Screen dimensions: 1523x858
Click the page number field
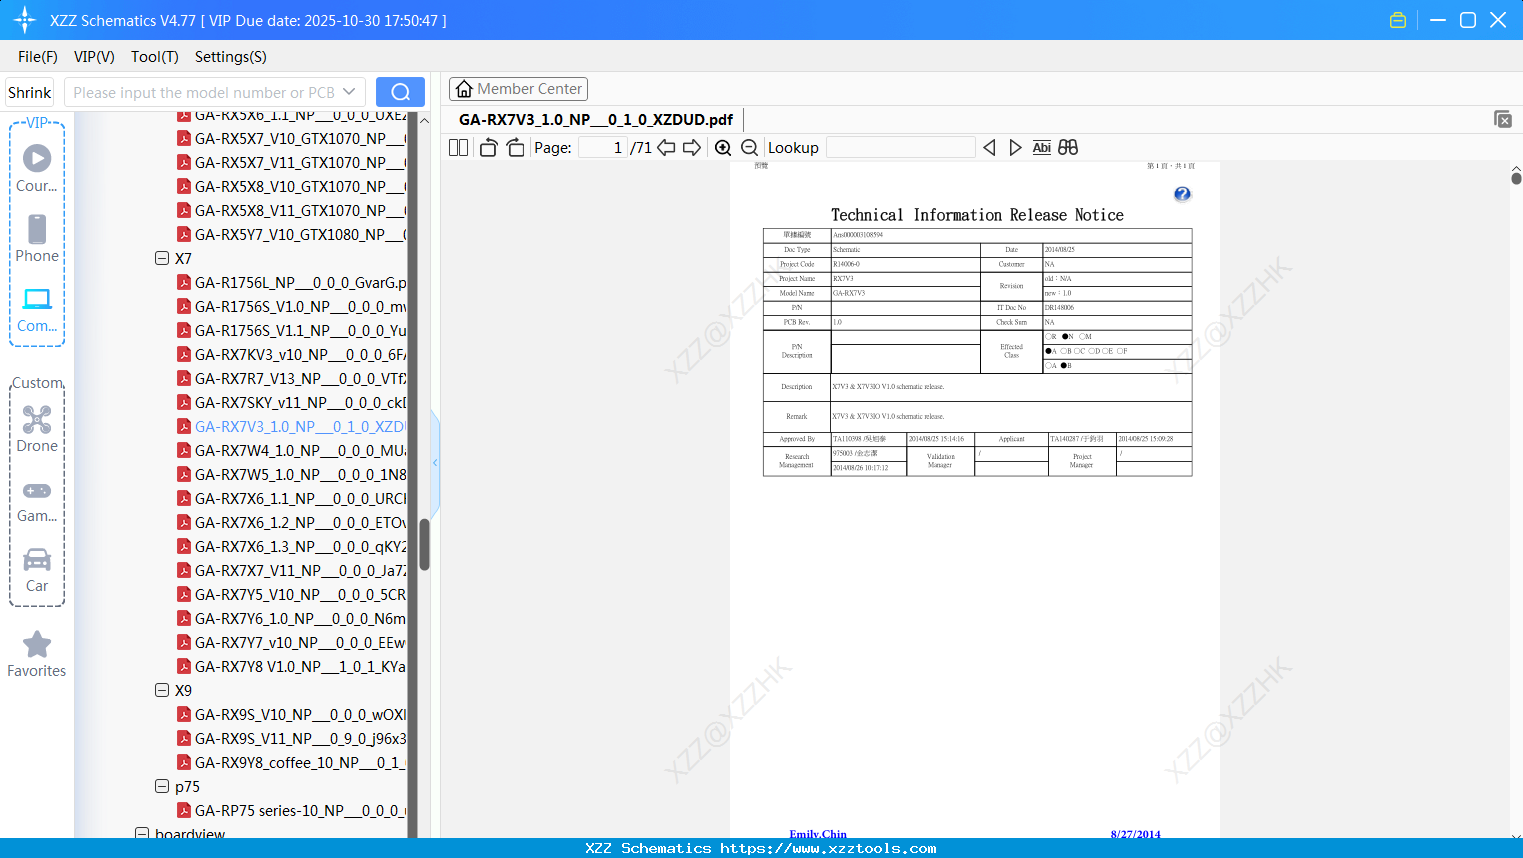(602, 147)
